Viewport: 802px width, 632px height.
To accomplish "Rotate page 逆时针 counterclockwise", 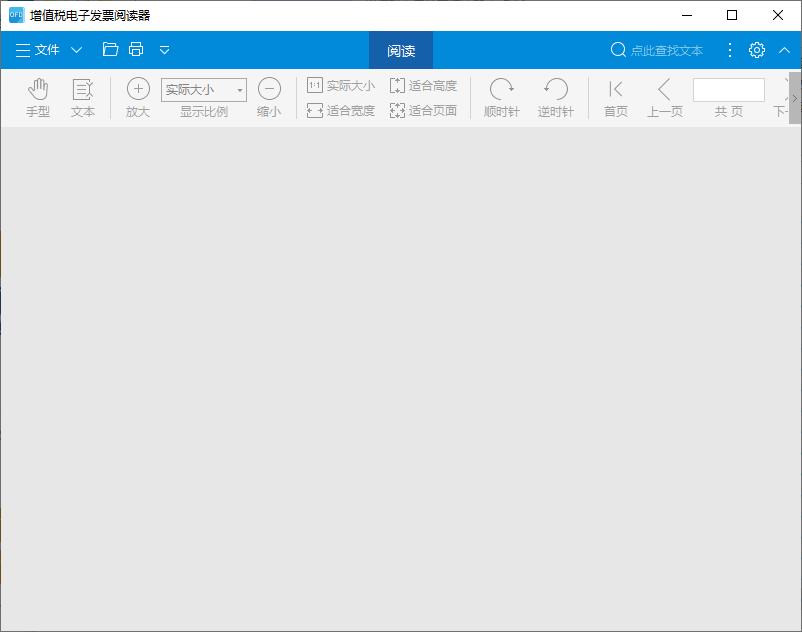I will click(x=555, y=98).
